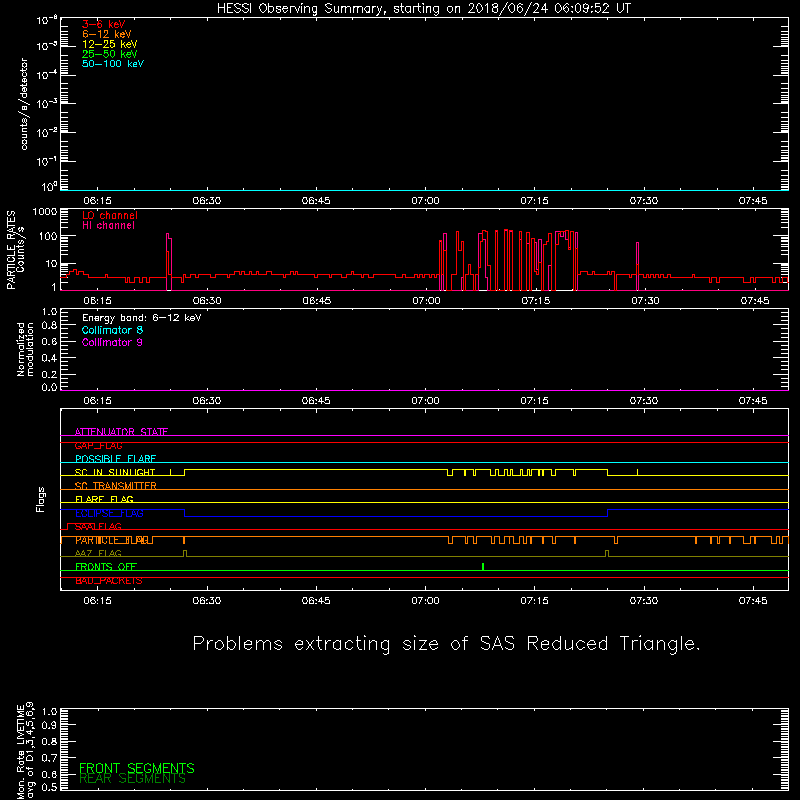The height and width of the screenshot is (800, 800).
Task: Click the green FRONTS_OFF spike marker
Action: coord(483,567)
